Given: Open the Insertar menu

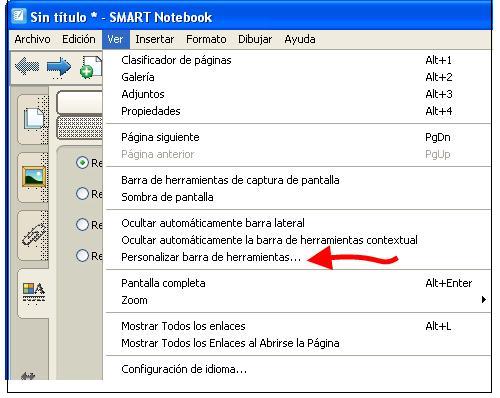Looking at the screenshot, I should click(x=155, y=39).
